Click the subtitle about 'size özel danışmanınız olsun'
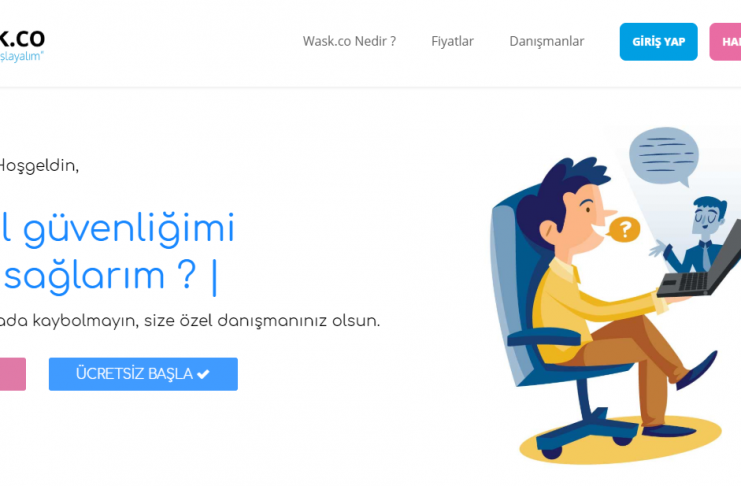This screenshot has width=741, height=486. tap(190, 321)
